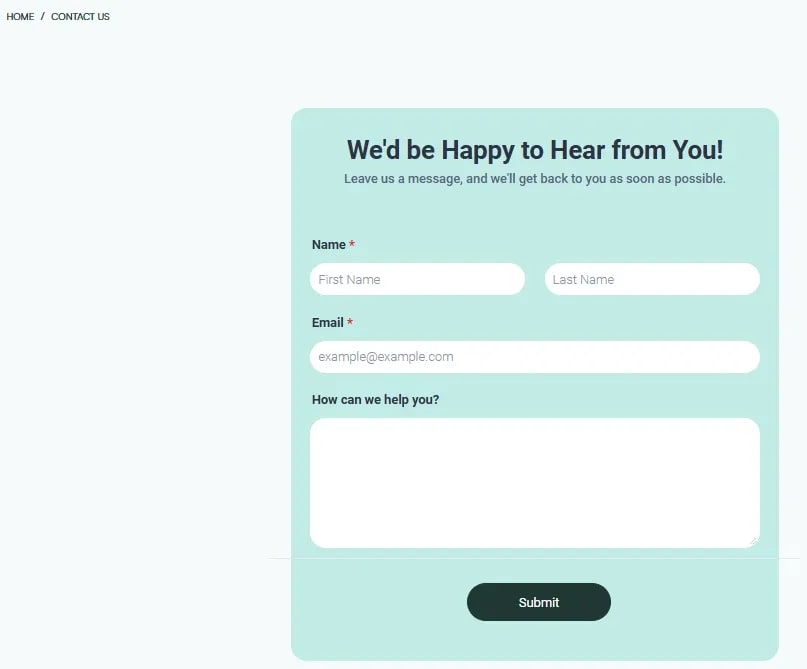Click the red asterisk beside Name
Viewport: 807px width, 669px height.
(352, 243)
